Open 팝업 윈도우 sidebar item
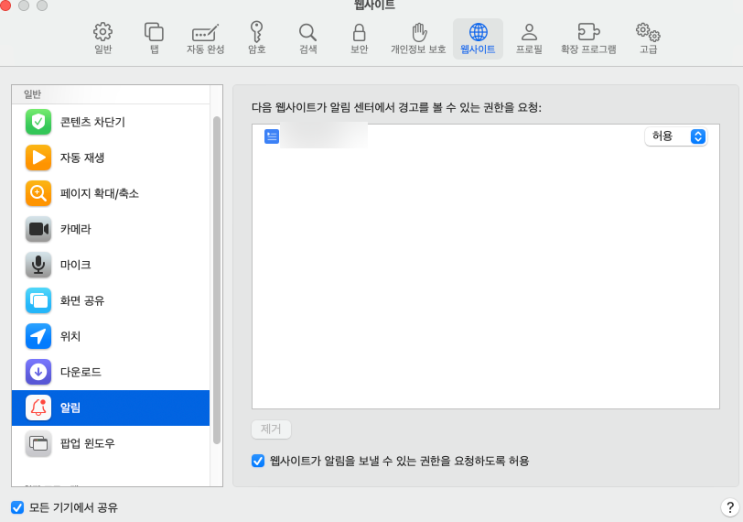This screenshot has width=743, height=522. coord(111,443)
